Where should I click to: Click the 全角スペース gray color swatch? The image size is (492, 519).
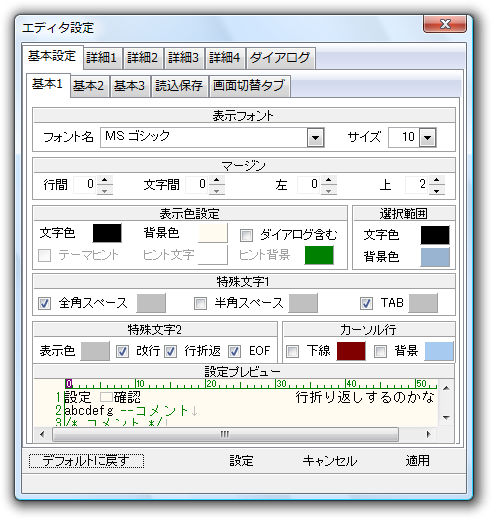[x=151, y=303]
